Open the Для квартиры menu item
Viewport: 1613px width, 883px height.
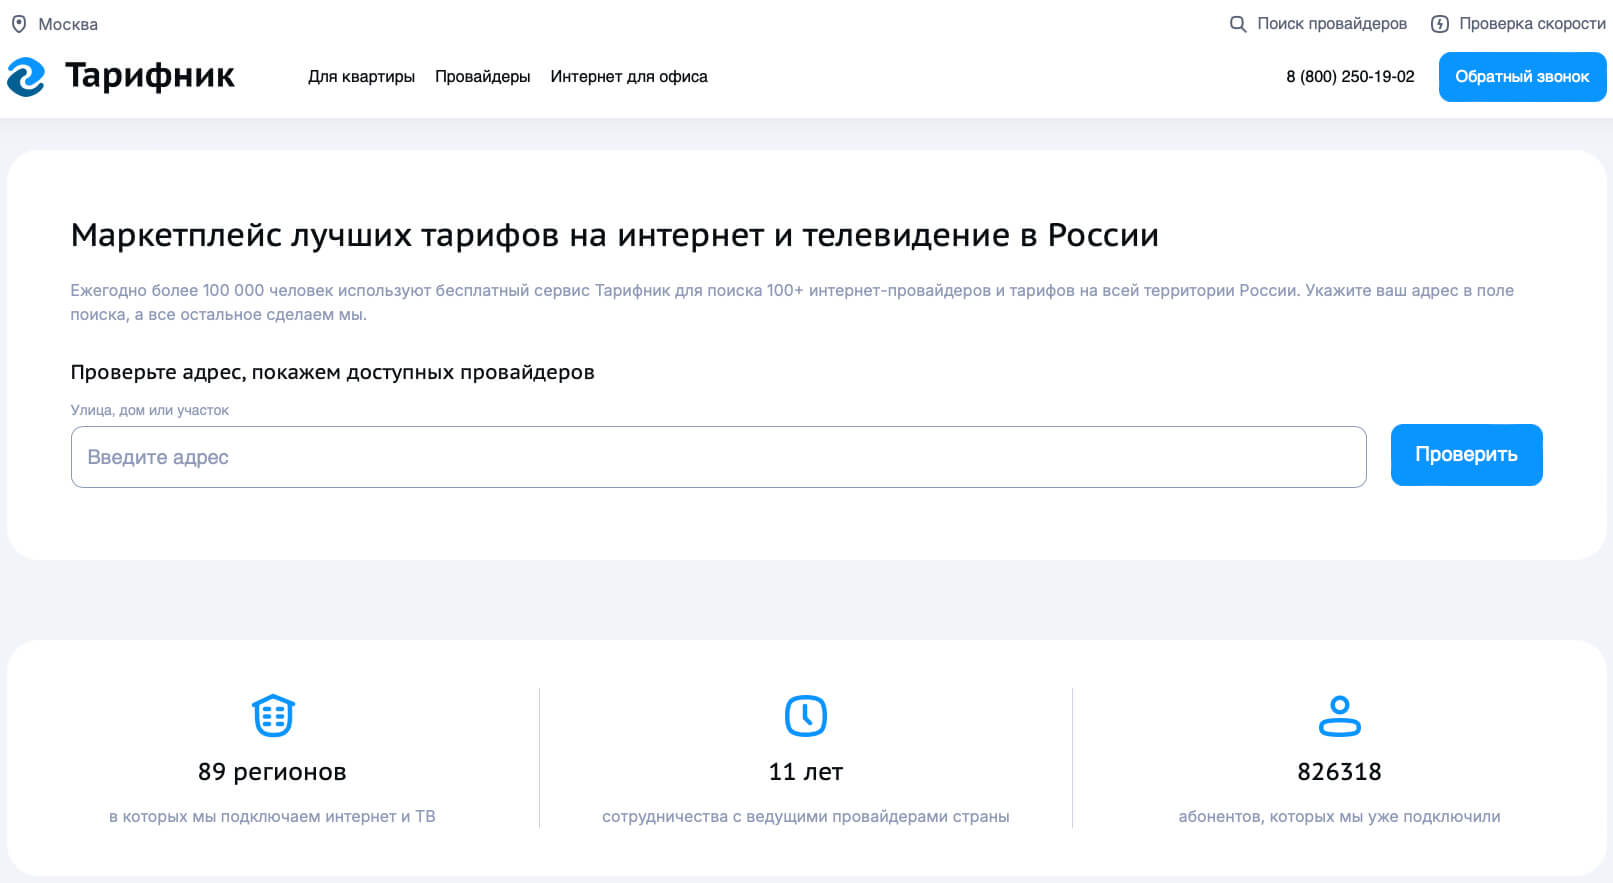(x=361, y=77)
